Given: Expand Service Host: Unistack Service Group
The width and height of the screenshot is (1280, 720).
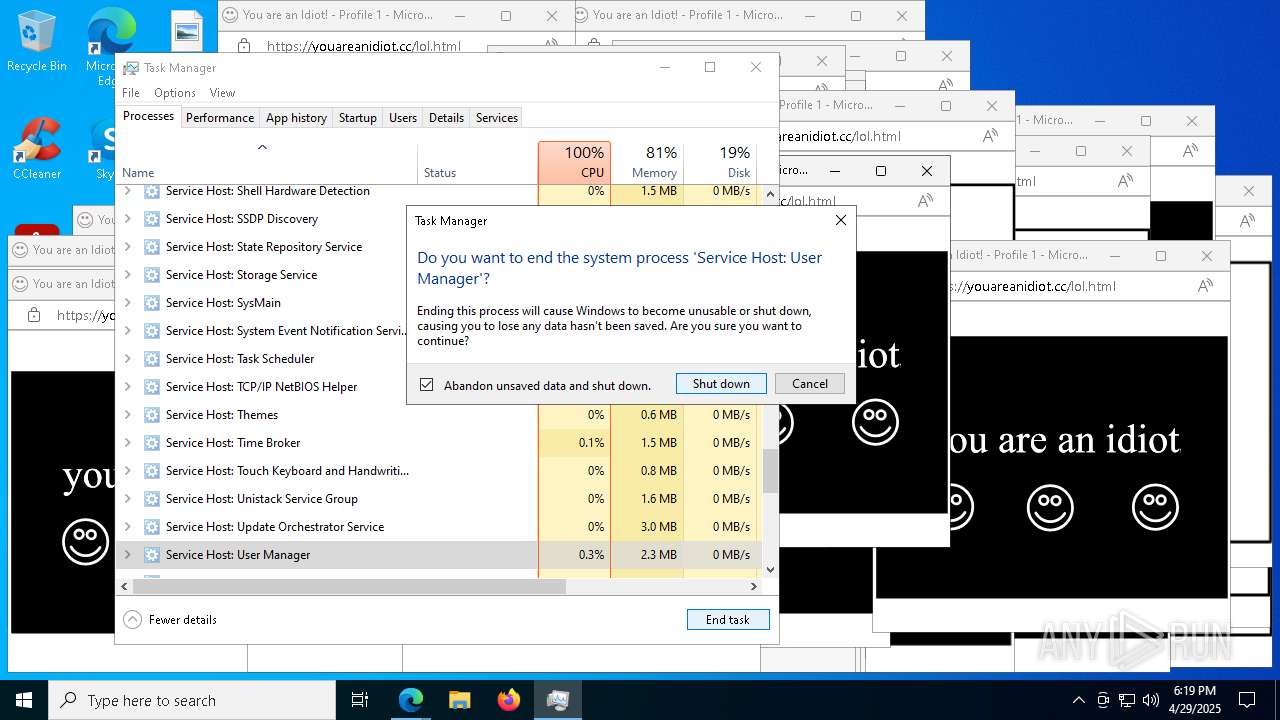Looking at the screenshot, I should pyautogui.click(x=127, y=499).
